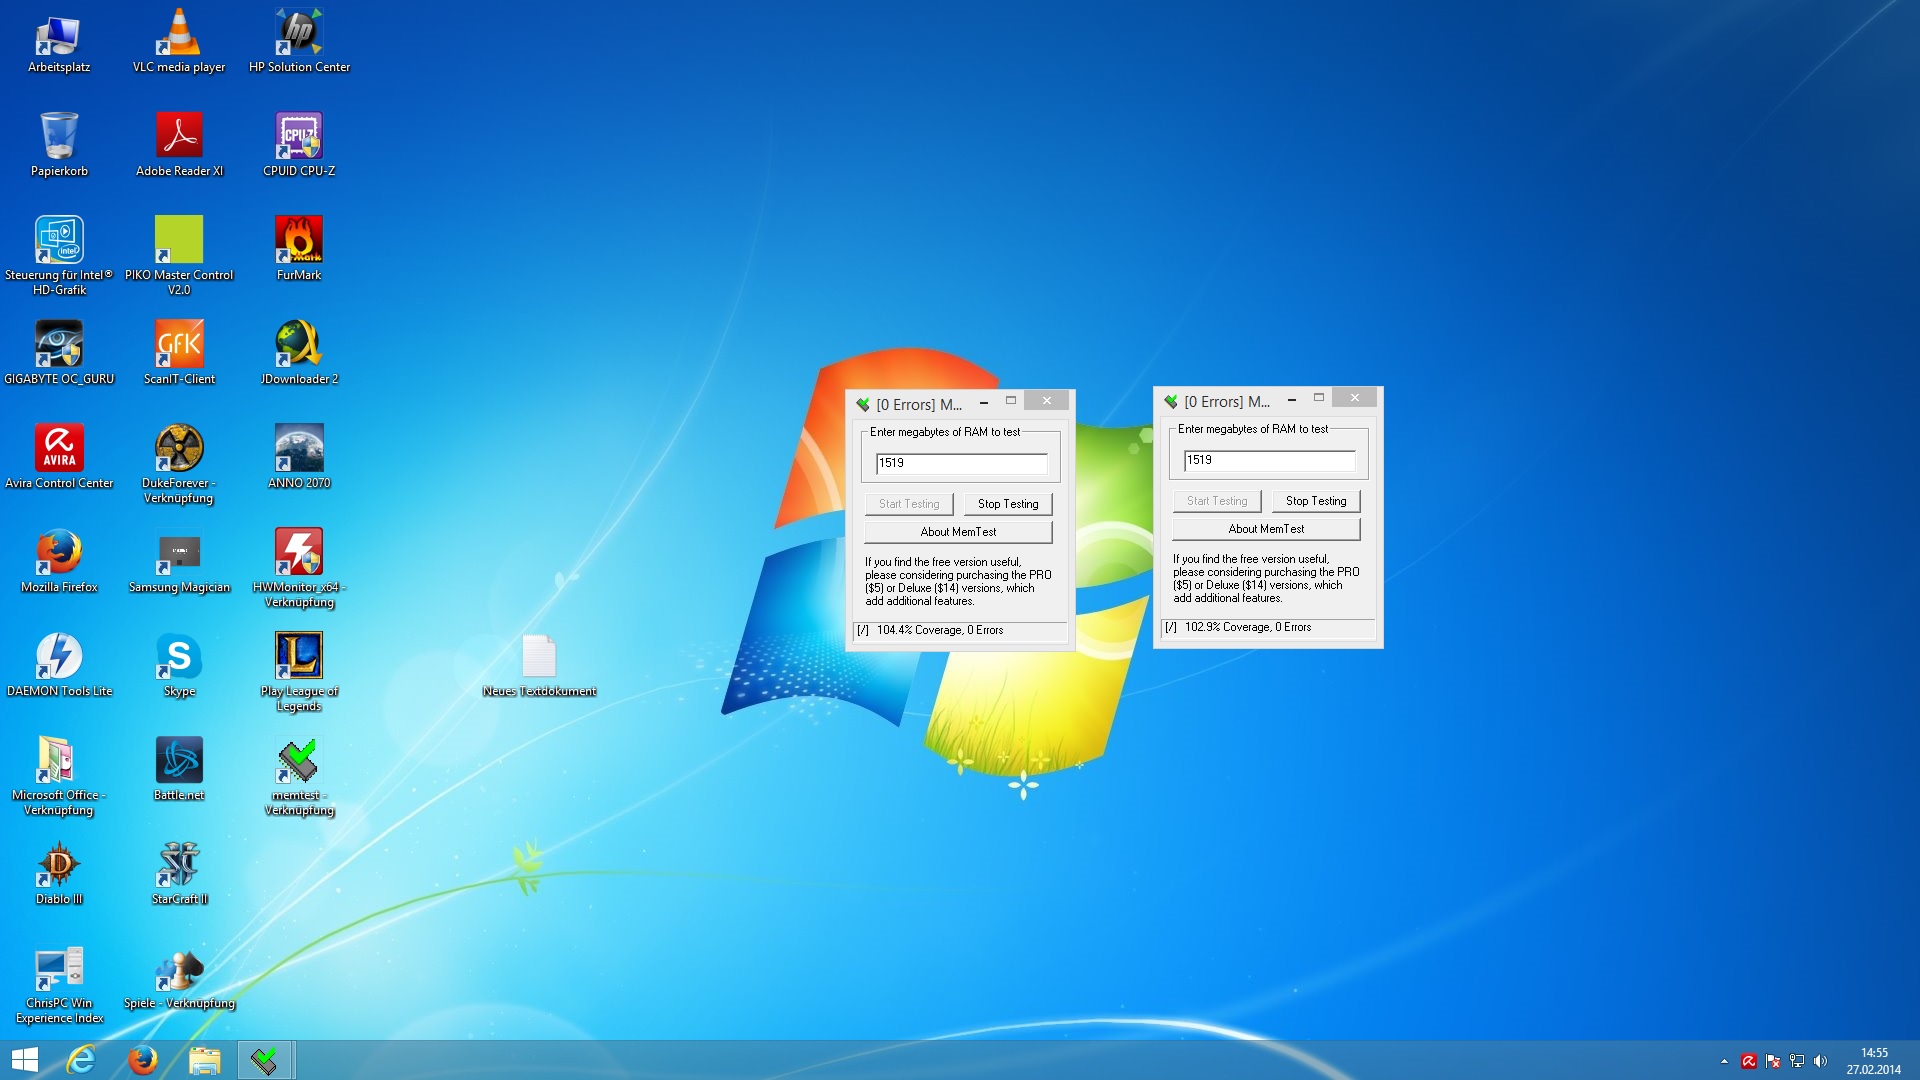Click the memtest shortcut desktop icon
This screenshot has width=1920, height=1080.
pyautogui.click(x=299, y=761)
